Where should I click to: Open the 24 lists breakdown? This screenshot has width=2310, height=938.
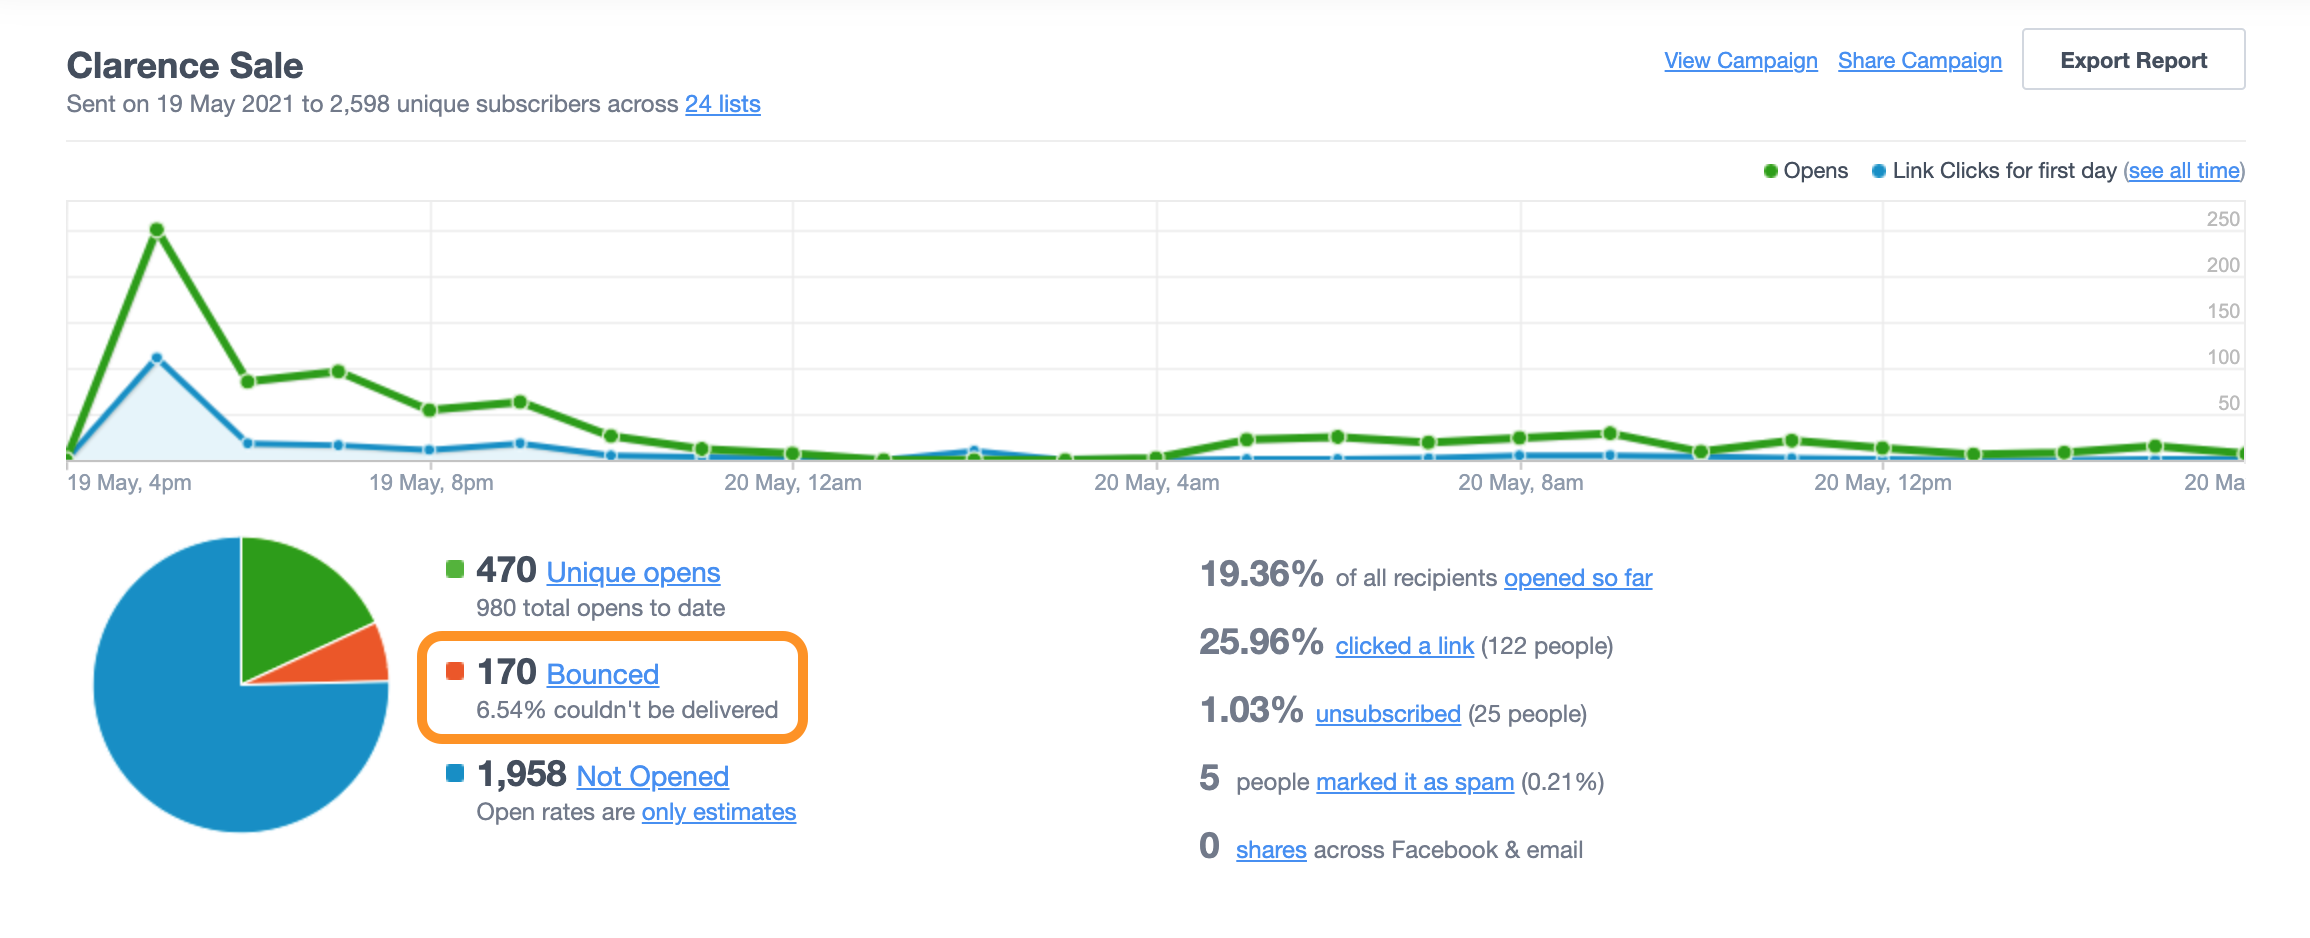pos(722,104)
